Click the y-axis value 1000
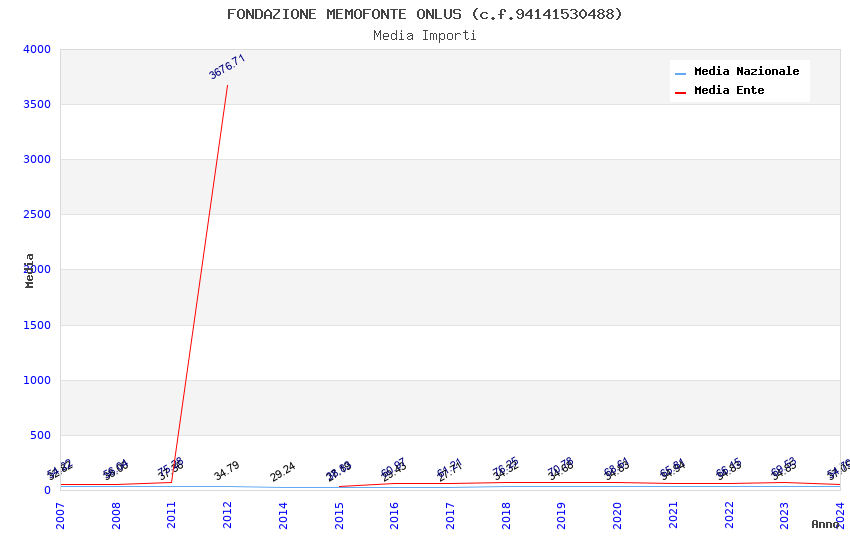The width and height of the screenshot is (850, 550). click(37, 380)
